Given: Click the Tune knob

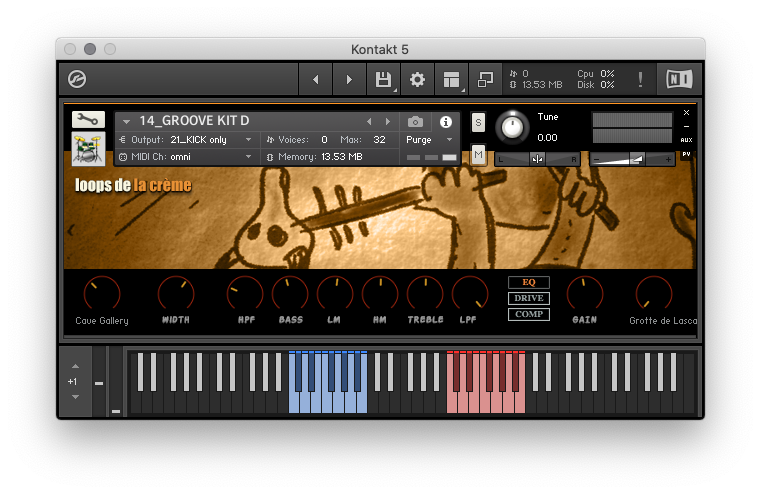Looking at the screenshot, I should click(512, 128).
